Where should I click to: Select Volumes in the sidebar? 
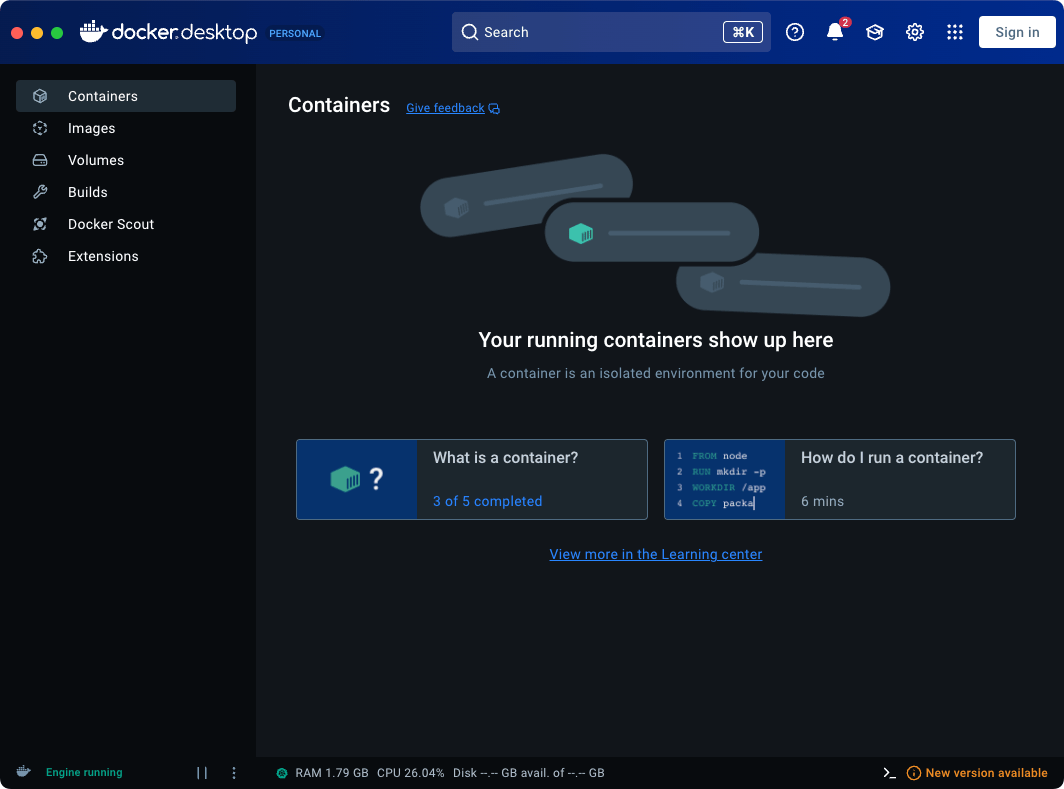(126, 160)
